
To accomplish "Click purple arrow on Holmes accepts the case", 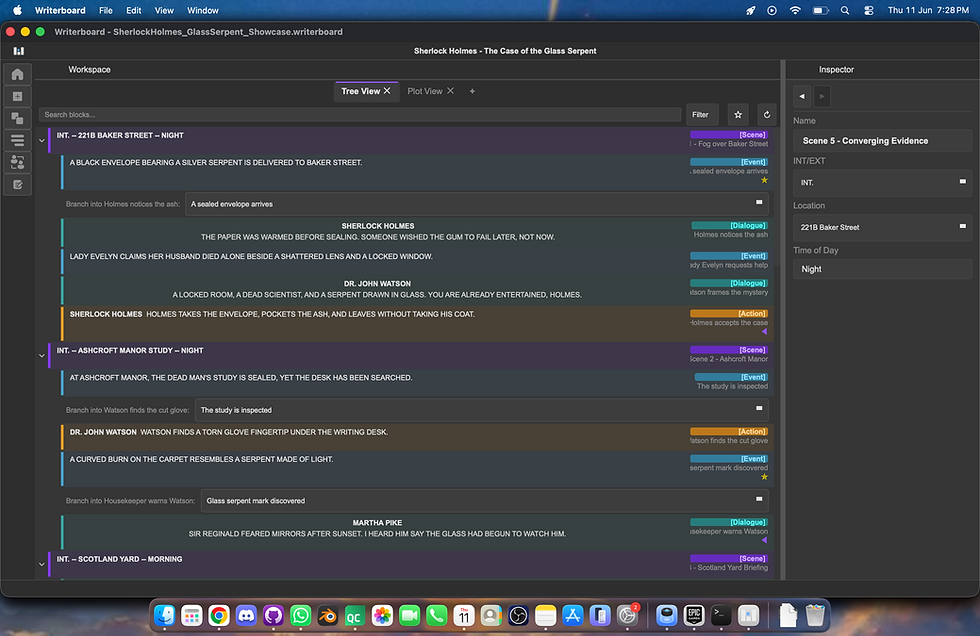I will pos(764,332).
